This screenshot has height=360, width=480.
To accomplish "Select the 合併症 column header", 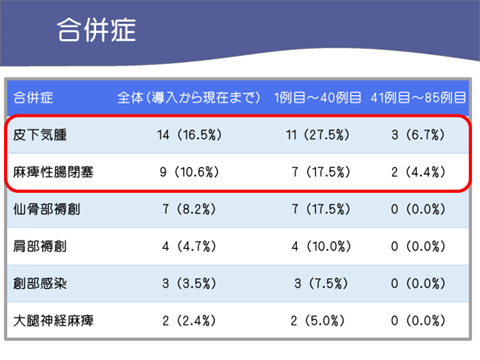I will point(33,98).
